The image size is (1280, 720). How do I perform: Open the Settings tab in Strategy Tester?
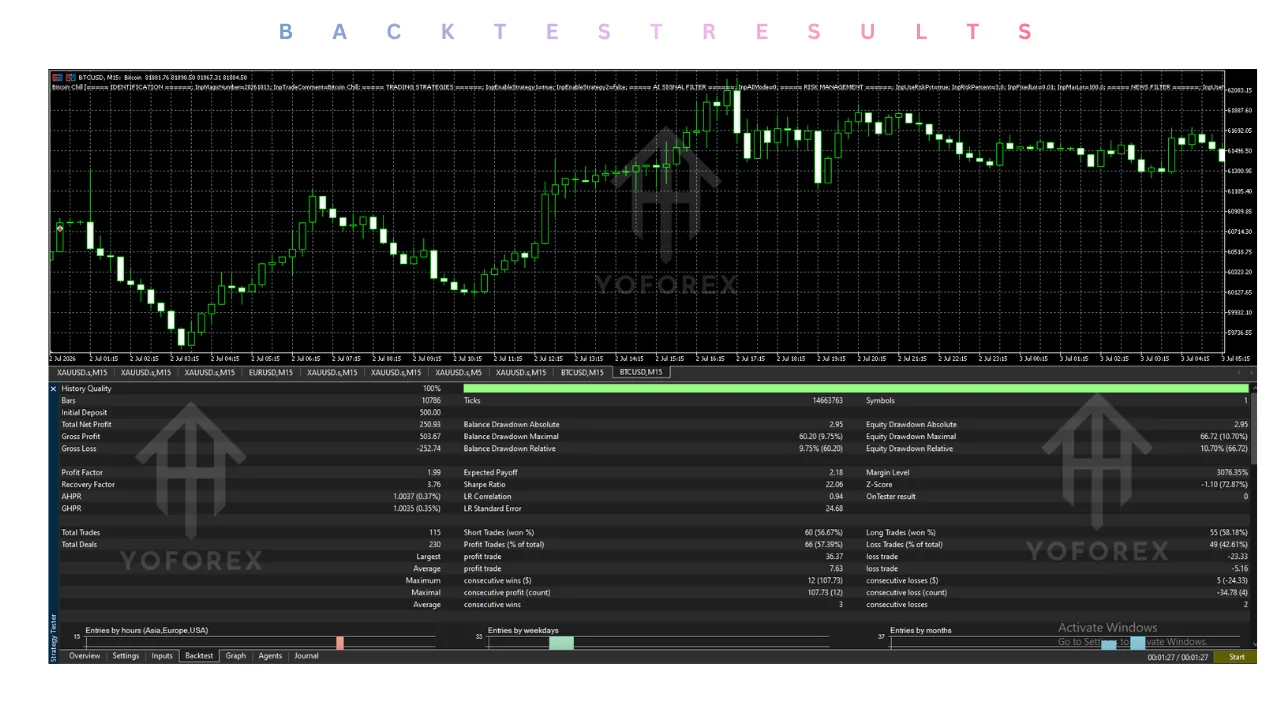click(x=126, y=656)
